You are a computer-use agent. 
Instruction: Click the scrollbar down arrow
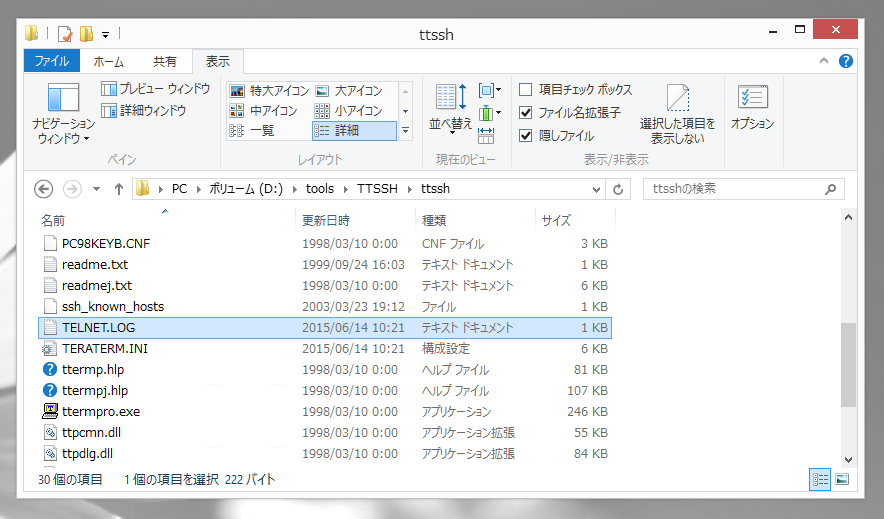pos(848,460)
